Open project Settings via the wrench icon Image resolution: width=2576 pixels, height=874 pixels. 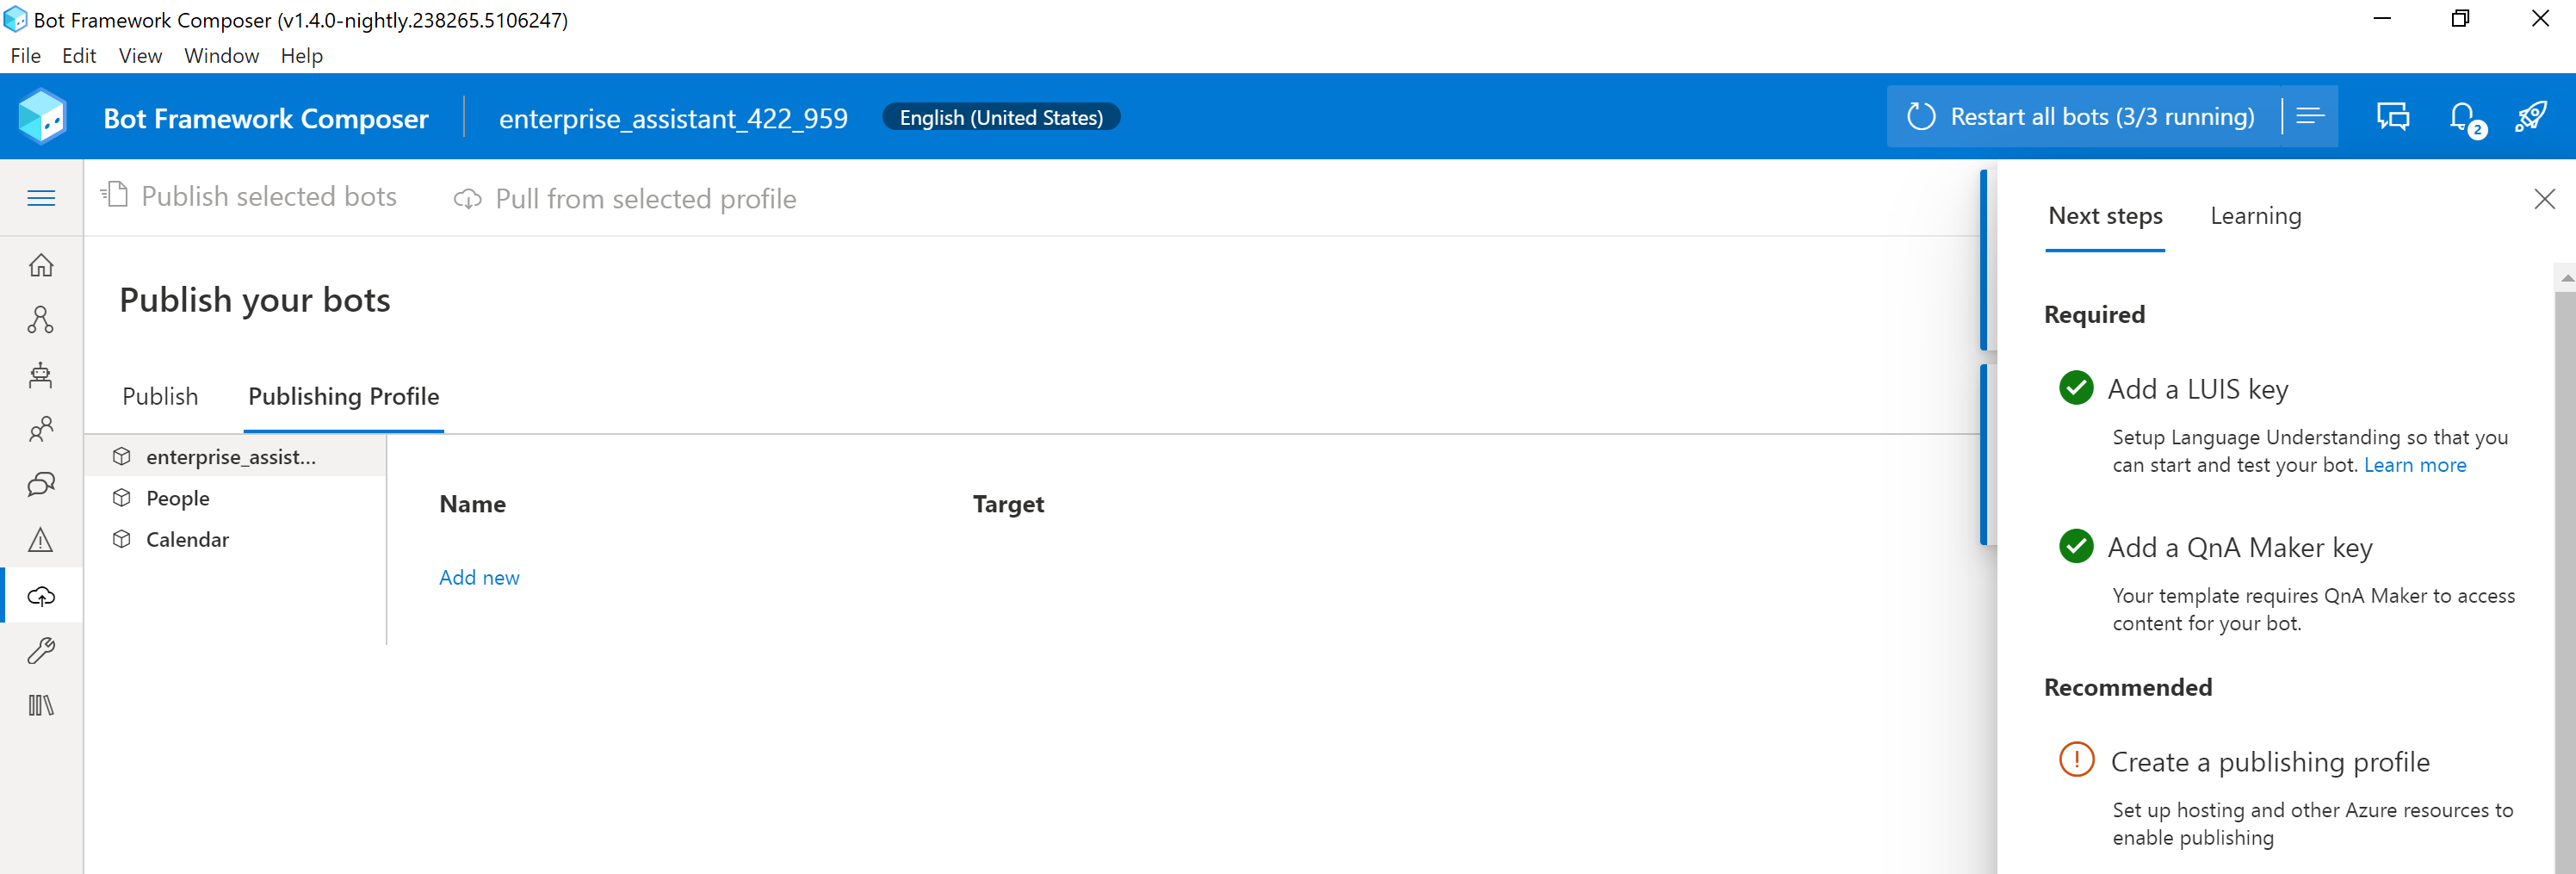coord(41,650)
